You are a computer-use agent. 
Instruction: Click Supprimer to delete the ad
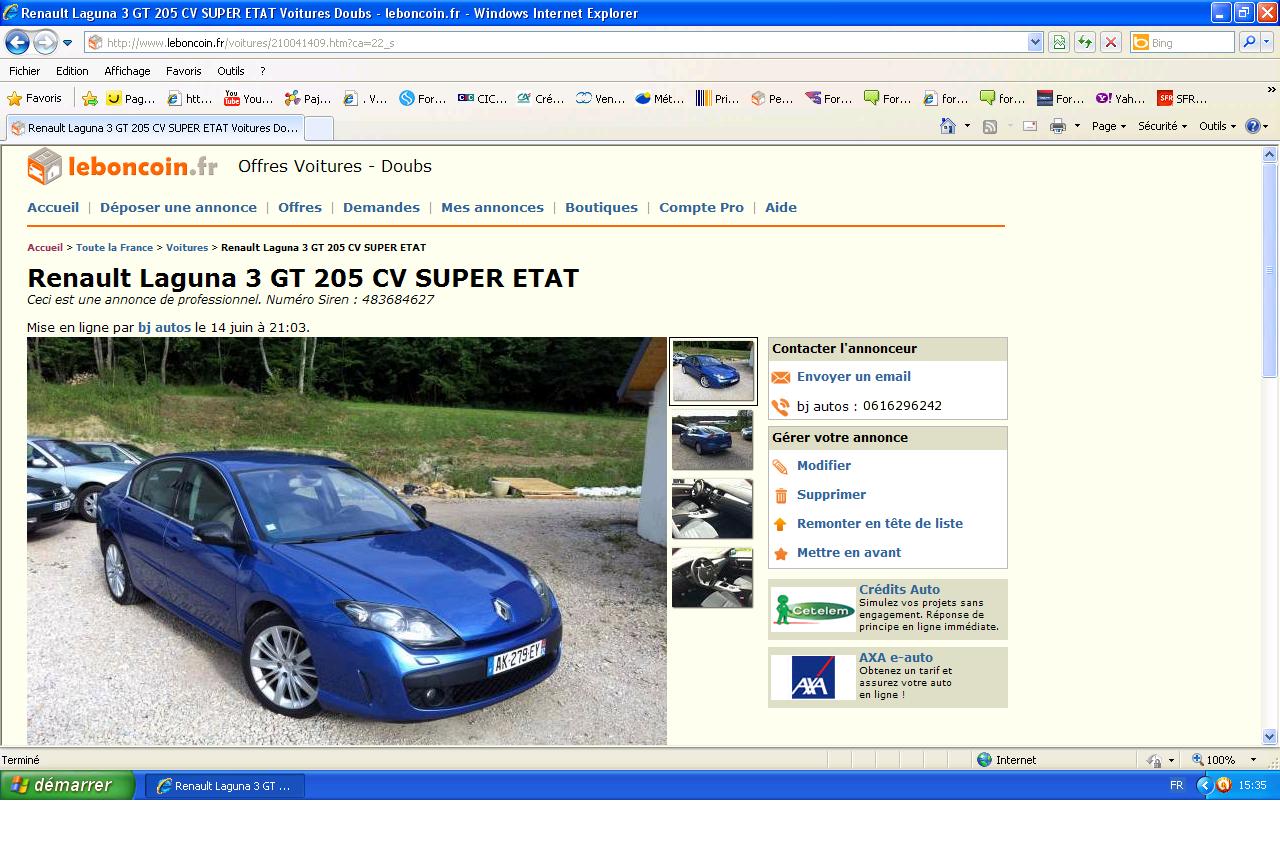coord(831,495)
